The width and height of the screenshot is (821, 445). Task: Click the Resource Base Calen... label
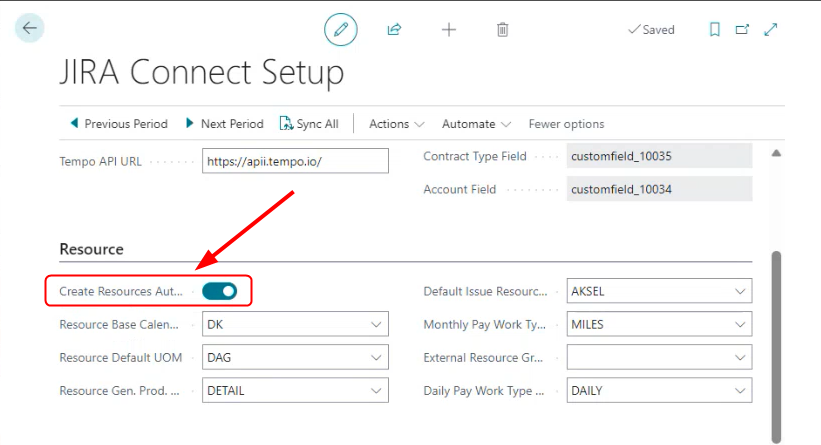(119, 325)
